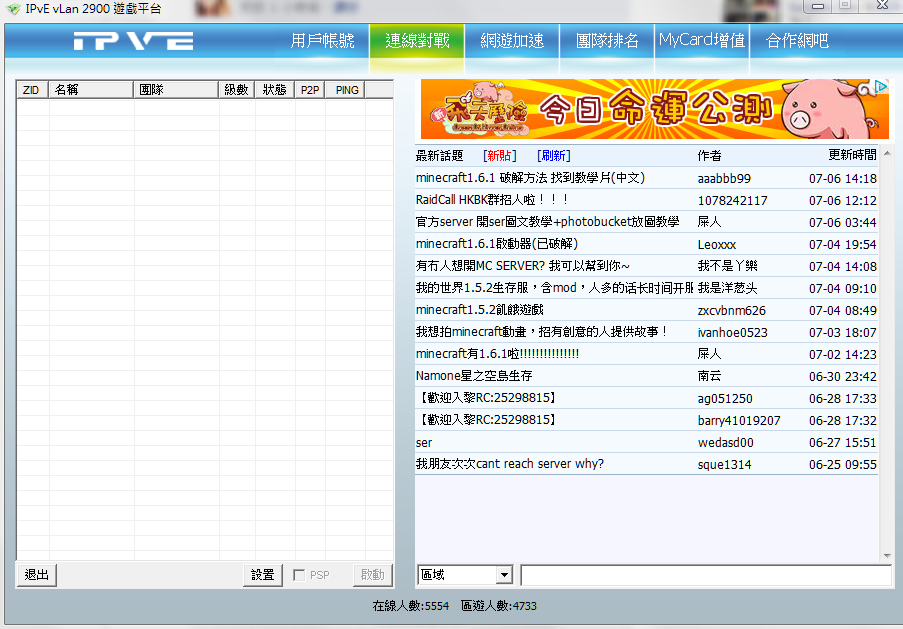Click the 設置 button

[x=263, y=574]
